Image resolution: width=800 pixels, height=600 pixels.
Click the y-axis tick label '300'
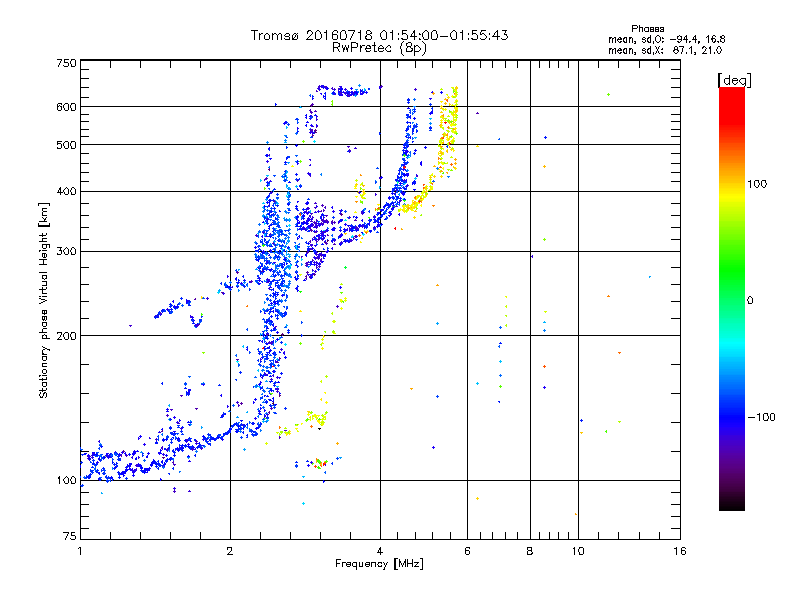pos(66,251)
